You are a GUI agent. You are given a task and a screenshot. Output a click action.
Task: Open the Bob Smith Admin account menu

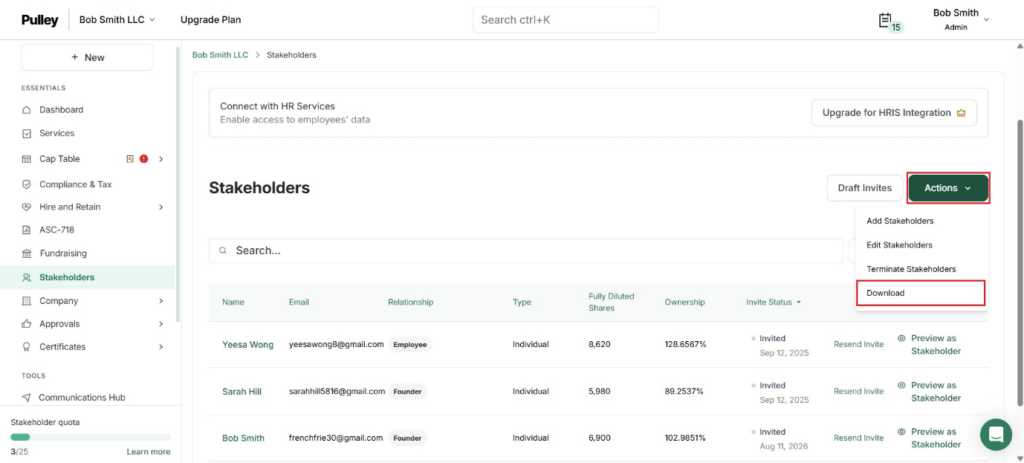[961, 20]
